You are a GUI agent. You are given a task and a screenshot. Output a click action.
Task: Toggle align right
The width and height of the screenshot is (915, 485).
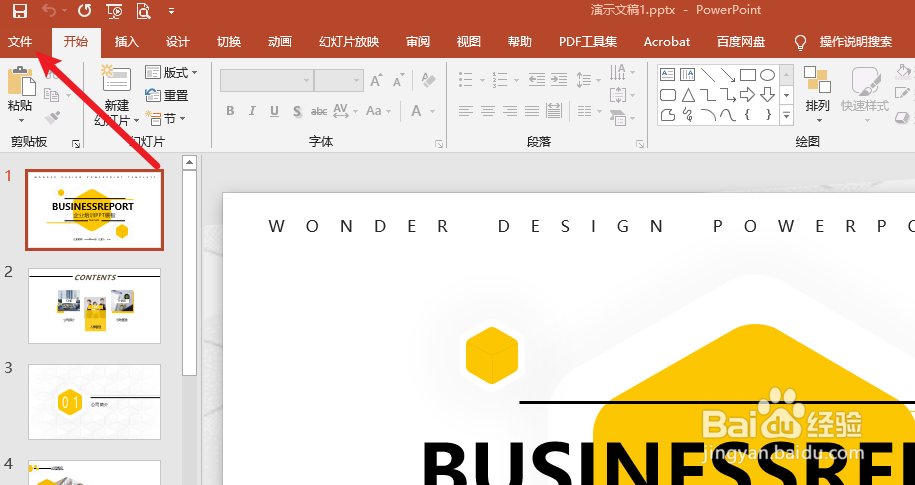pos(509,110)
